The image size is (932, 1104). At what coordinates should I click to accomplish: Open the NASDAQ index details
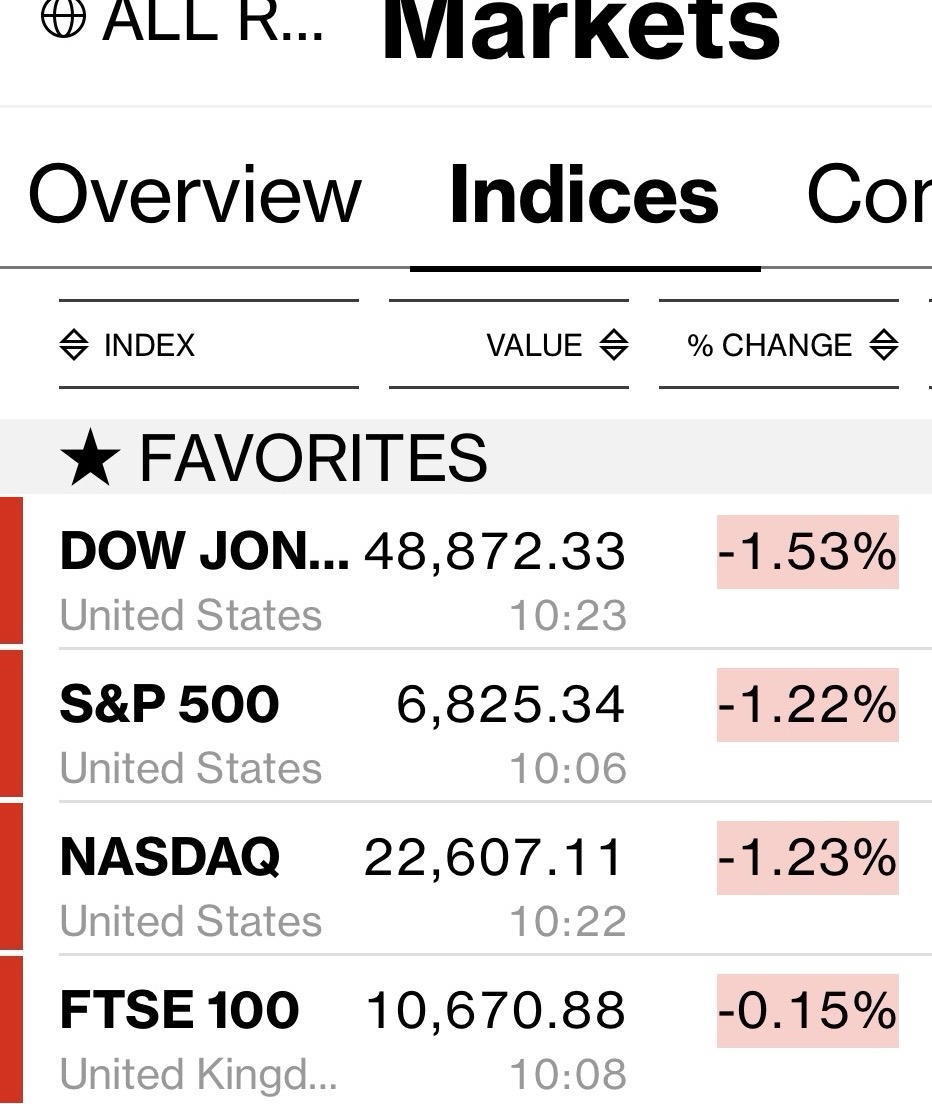pos(170,858)
